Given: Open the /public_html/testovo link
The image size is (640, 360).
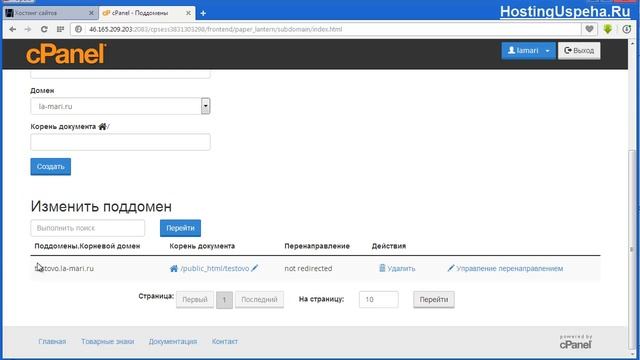Looking at the screenshot, I should coord(215,269).
